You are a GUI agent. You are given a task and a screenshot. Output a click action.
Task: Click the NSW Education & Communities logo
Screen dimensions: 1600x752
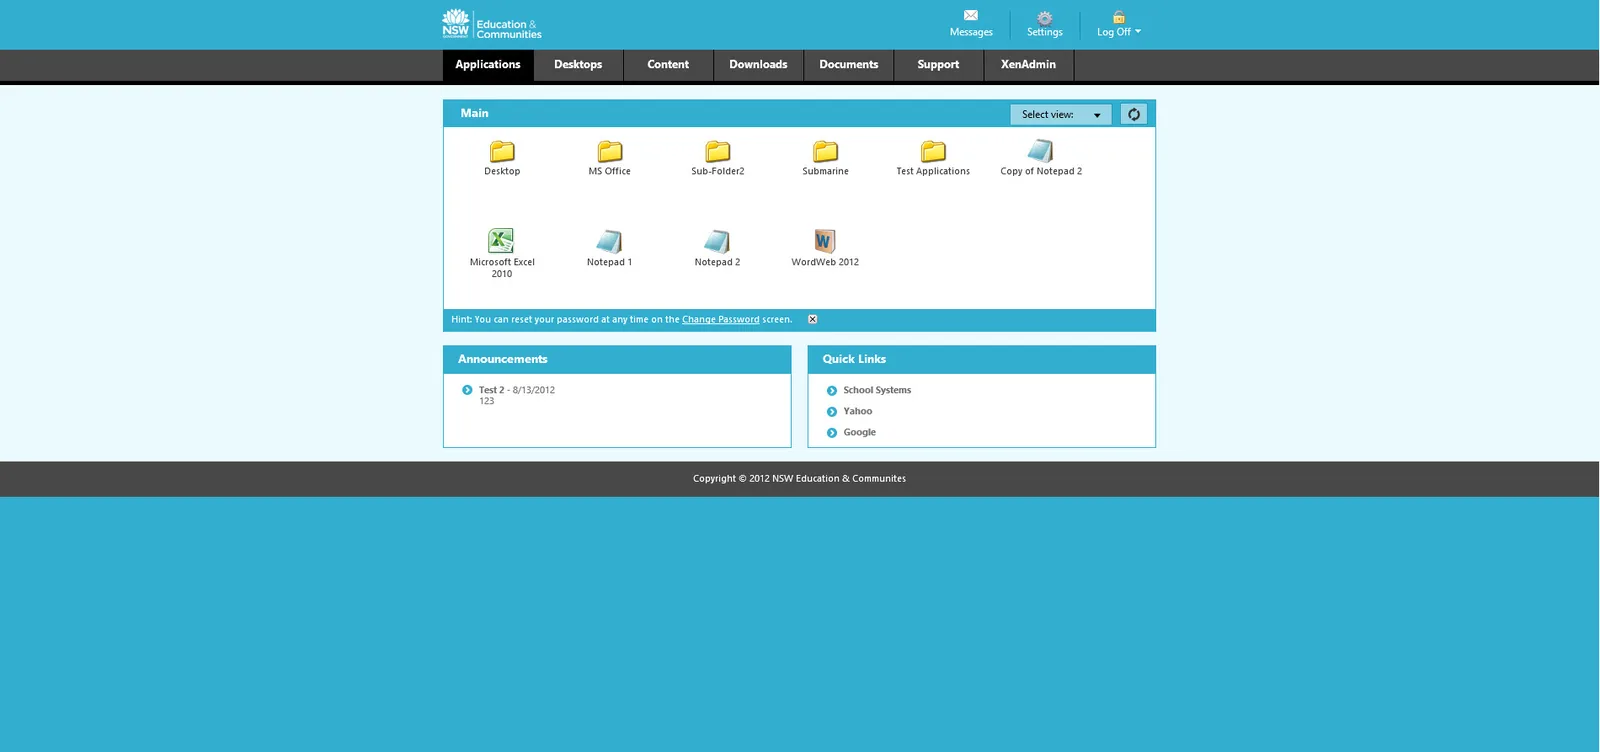(x=492, y=24)
